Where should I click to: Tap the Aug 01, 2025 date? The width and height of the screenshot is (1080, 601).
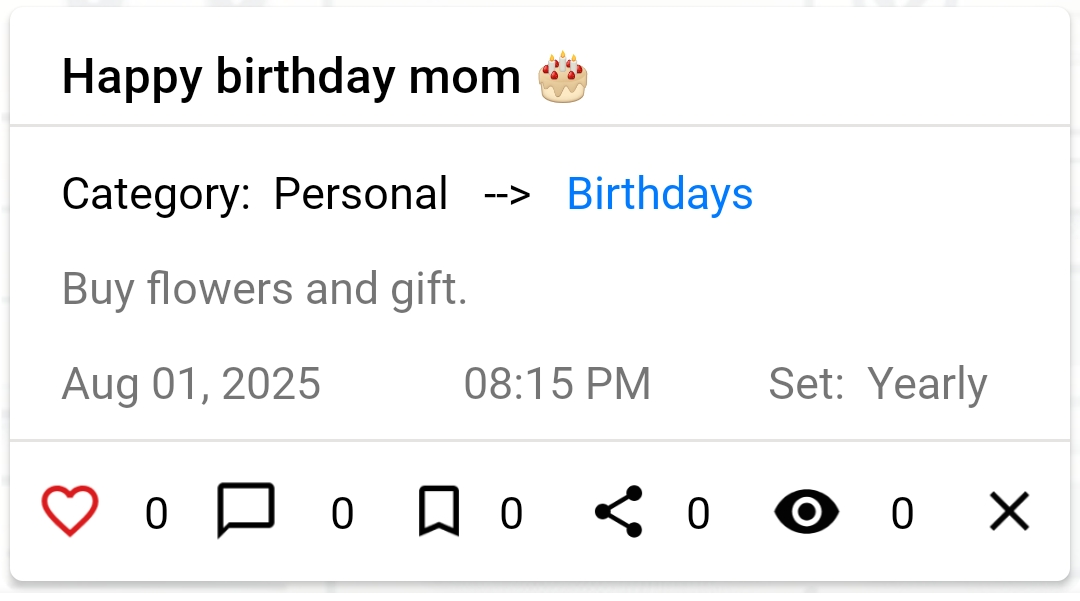(x=191, y=384)
